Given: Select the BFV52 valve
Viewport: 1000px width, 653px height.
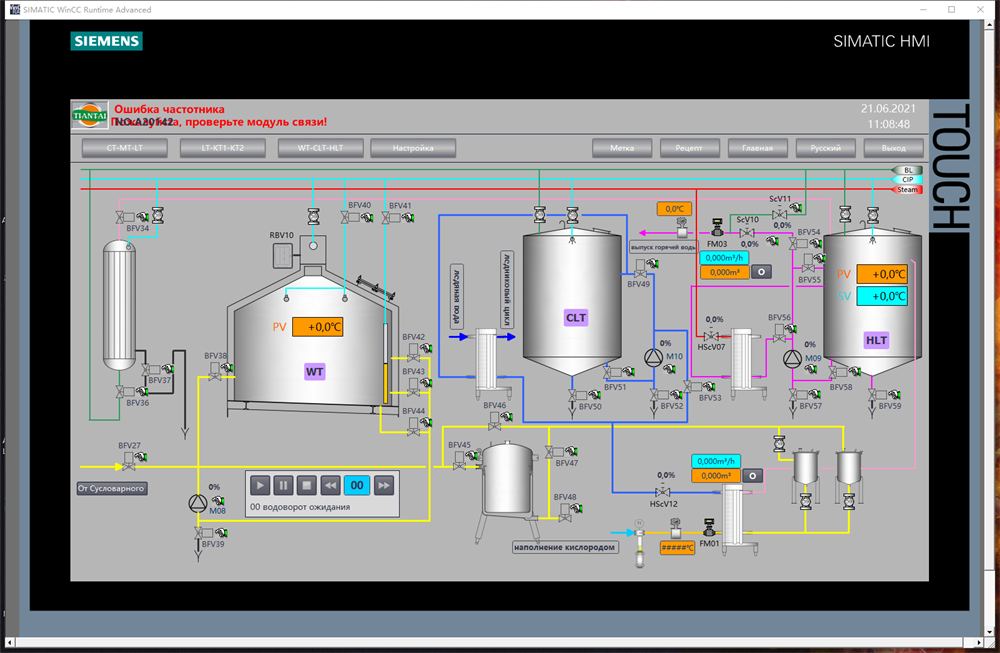Looking at the screenshot, I should point(660,395).
